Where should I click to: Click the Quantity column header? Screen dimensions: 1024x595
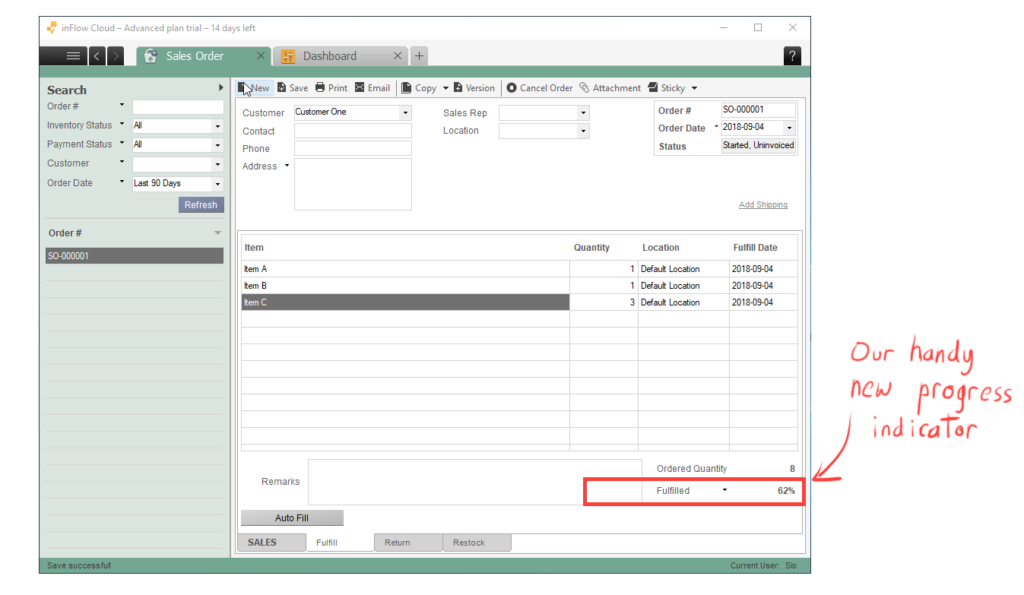[x=592, y=248]
